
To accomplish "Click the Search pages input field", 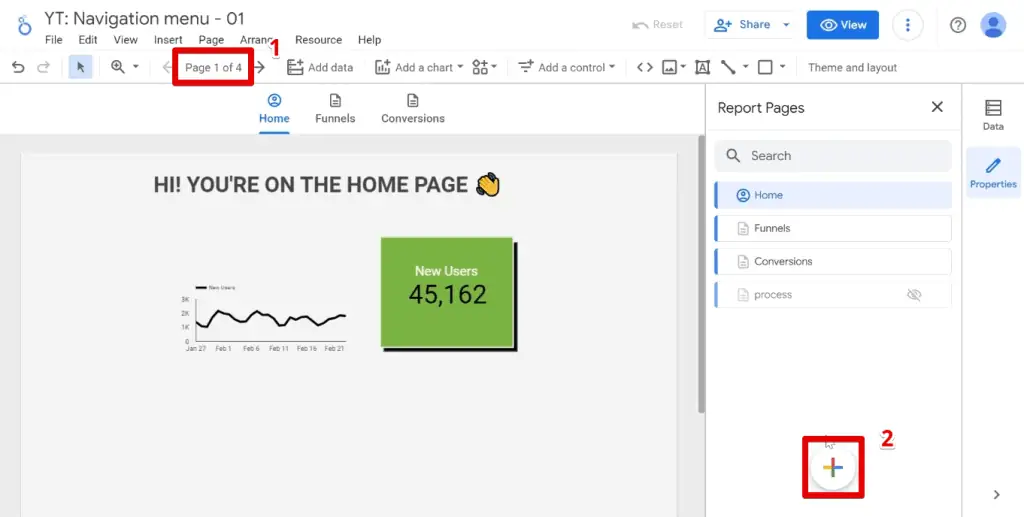I will click(x=833, y=156).
